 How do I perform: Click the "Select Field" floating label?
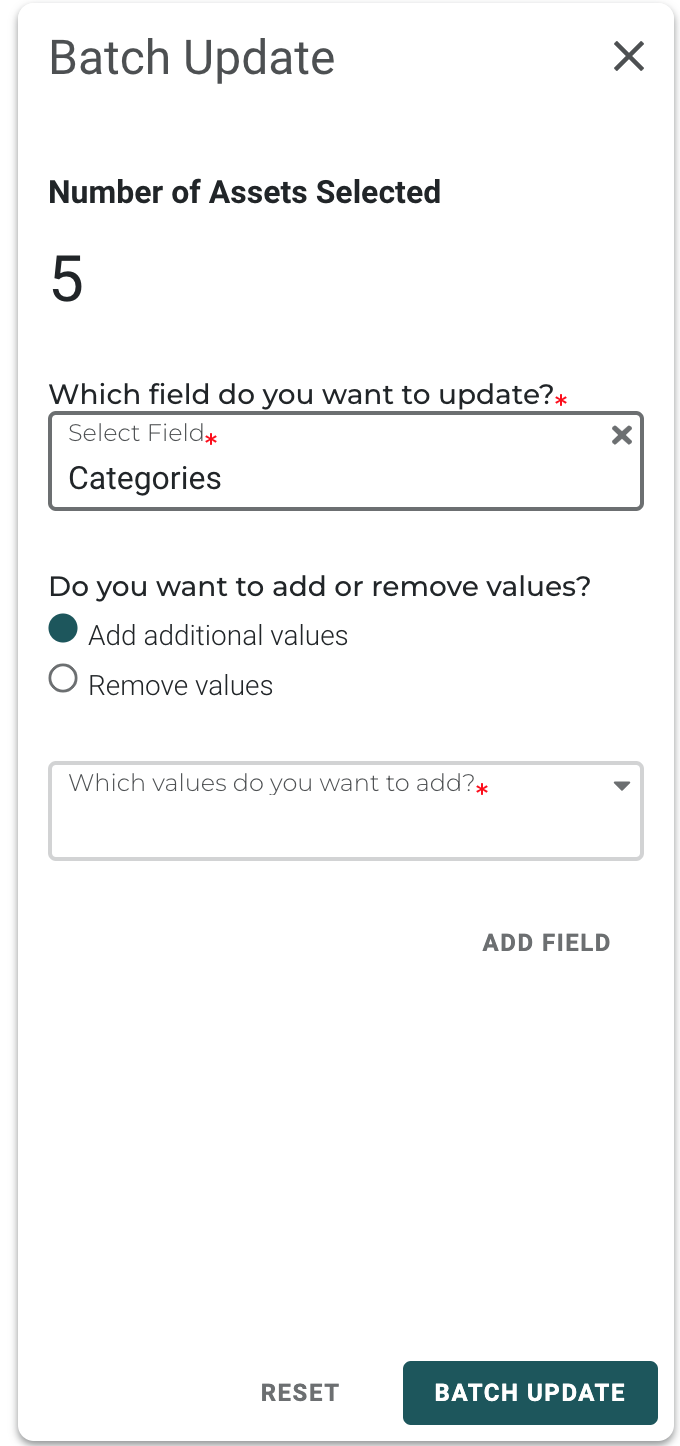click(x=136, y=434)
